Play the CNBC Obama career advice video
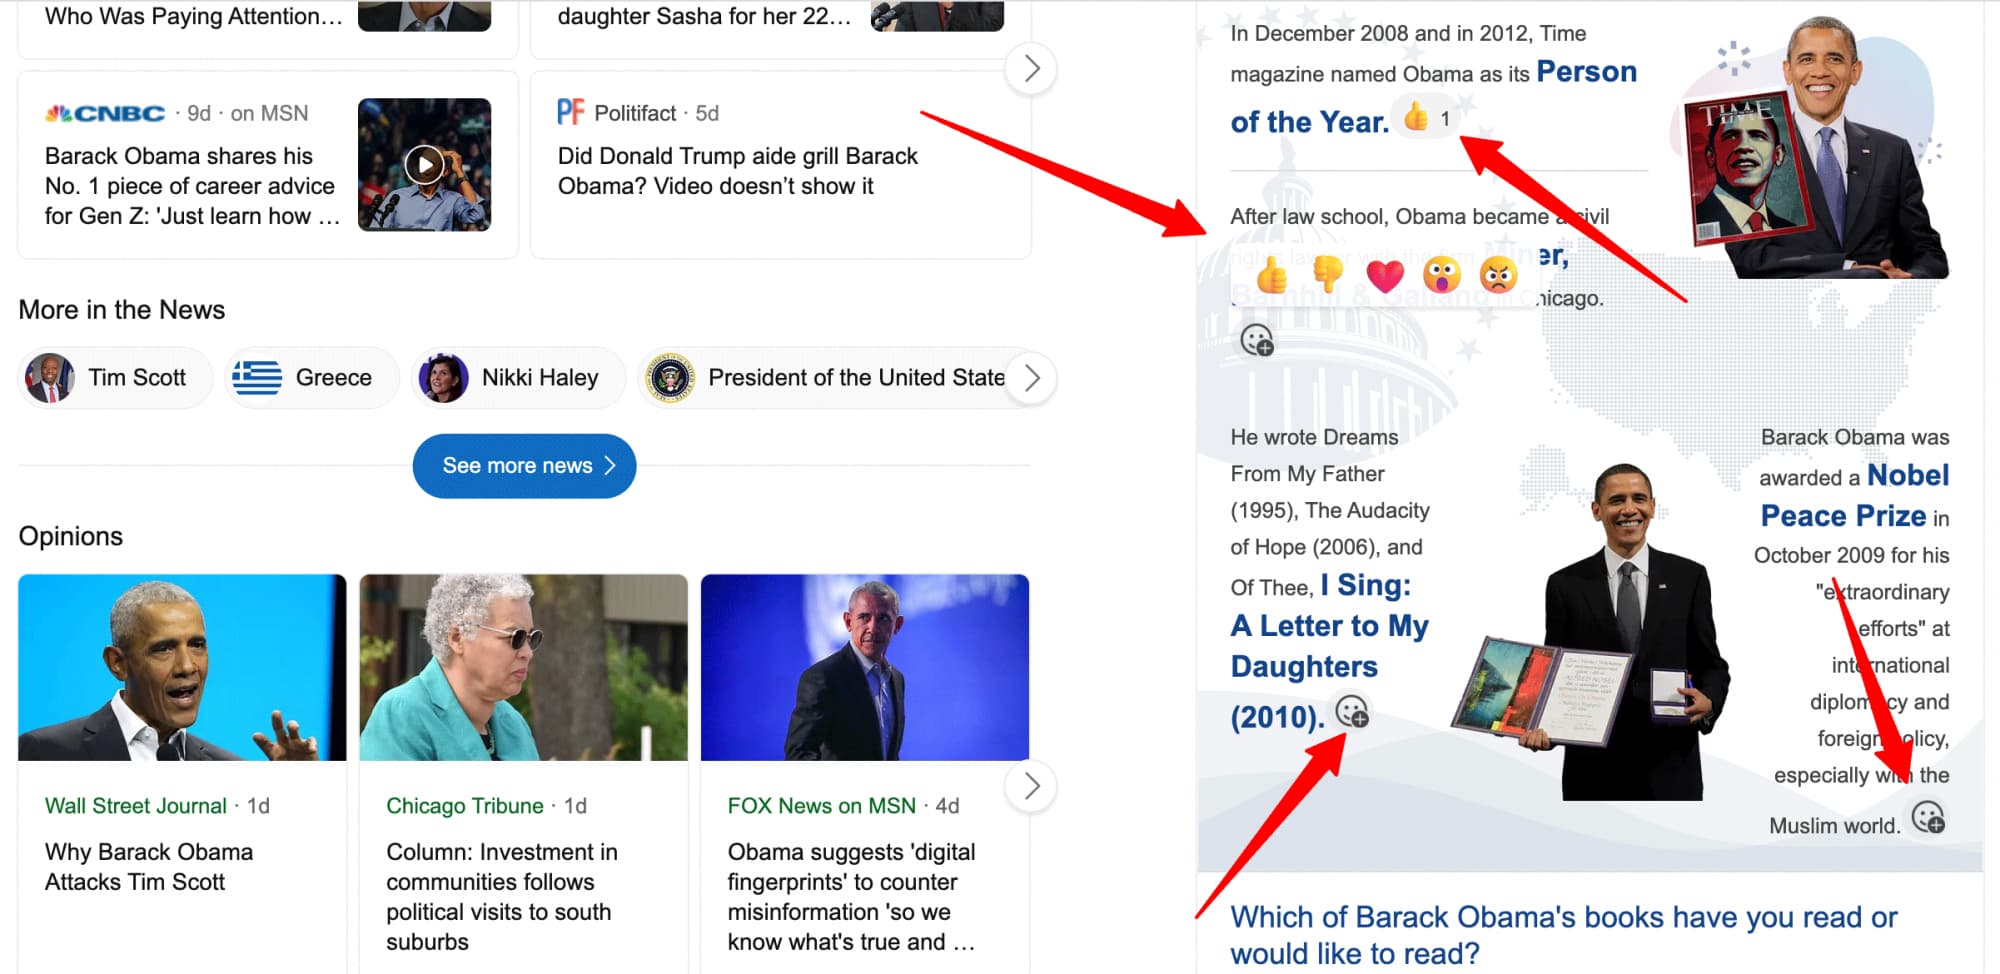This screenshot has height=974, width=2000. coord(424,164)
